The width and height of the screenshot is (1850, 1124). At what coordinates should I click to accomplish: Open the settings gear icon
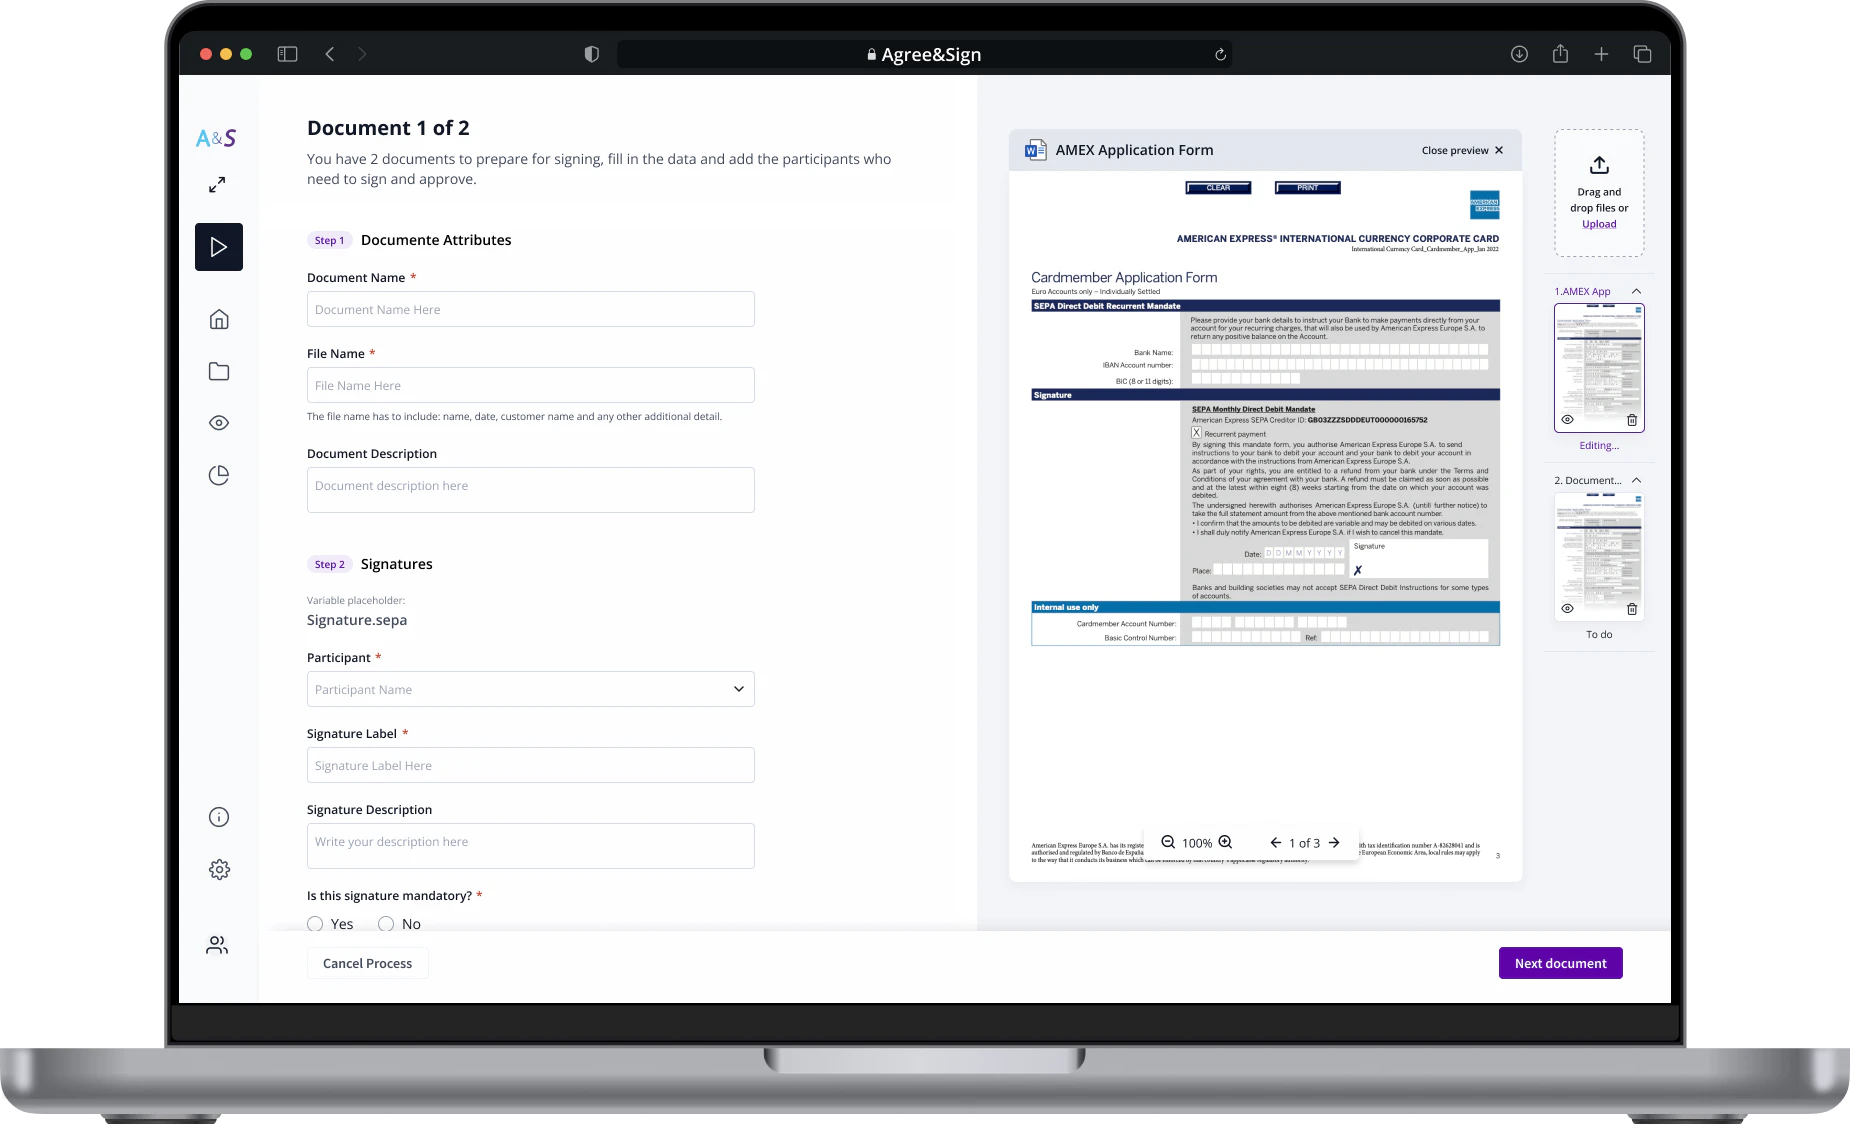[x=219, y=869]
